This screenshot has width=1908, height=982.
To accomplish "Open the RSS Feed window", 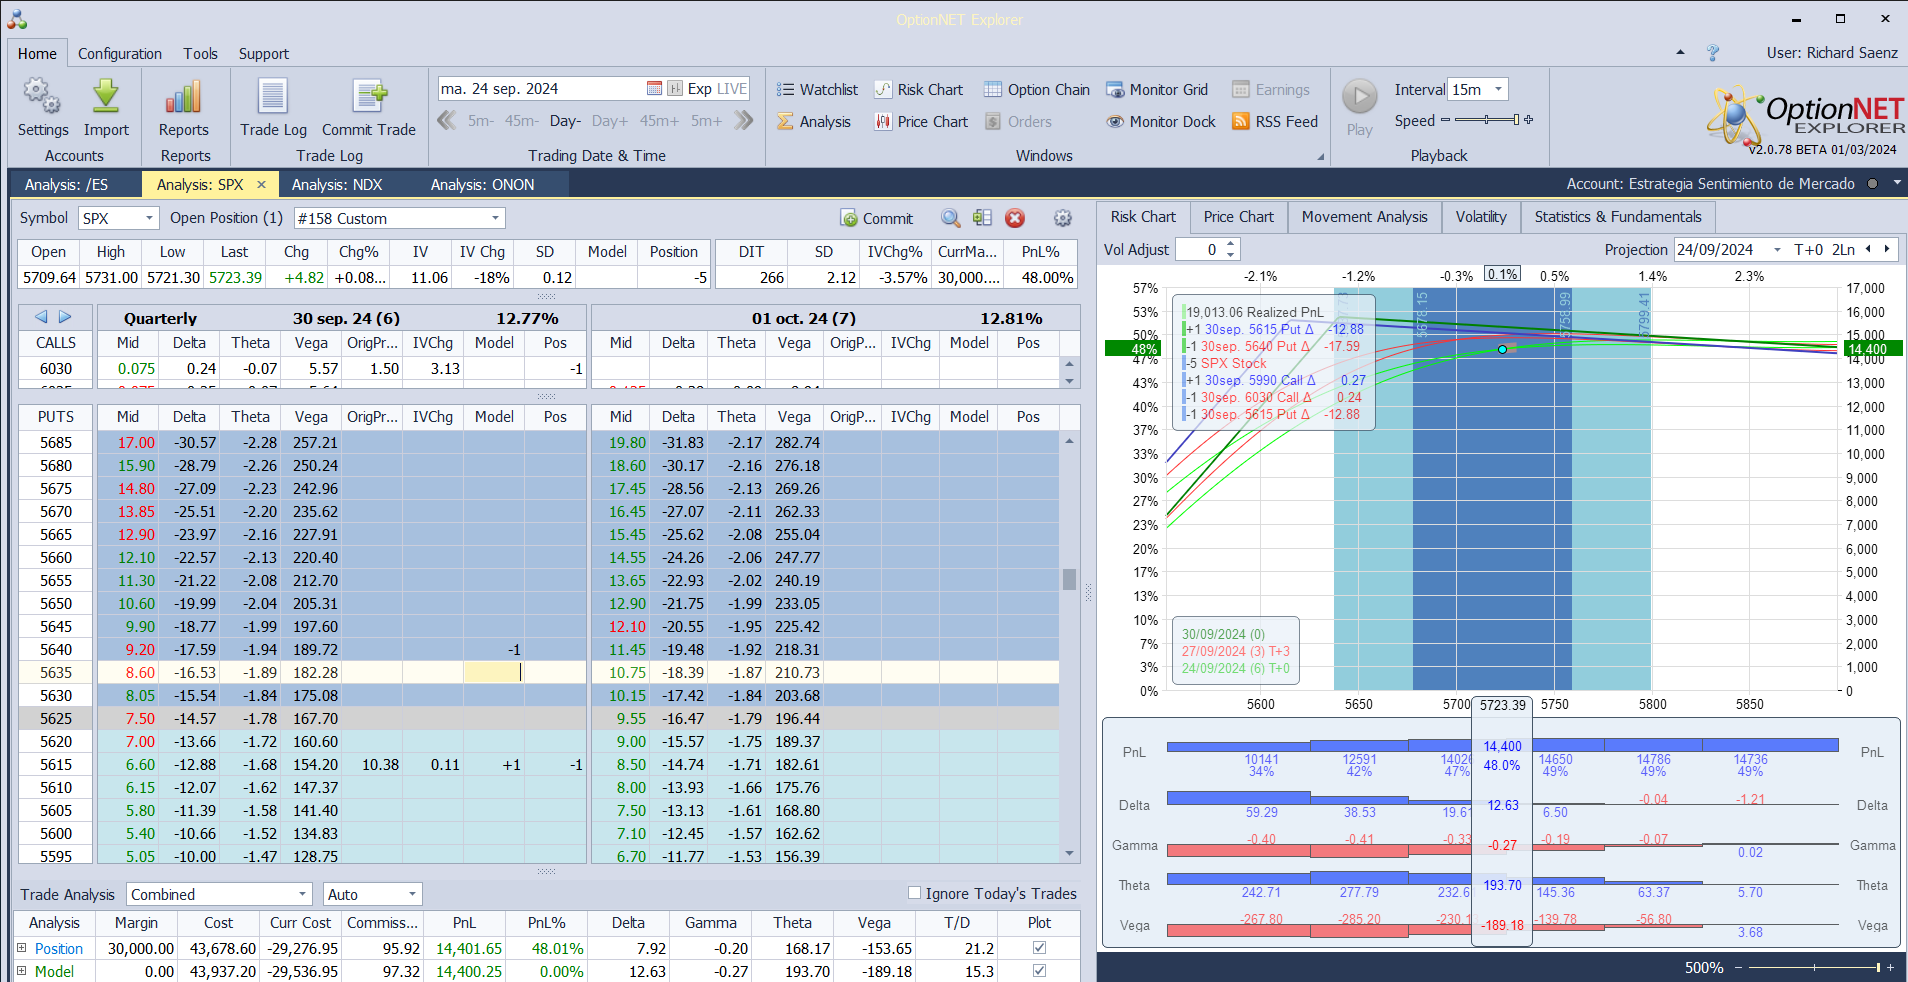I will [x=1275, y=122].
